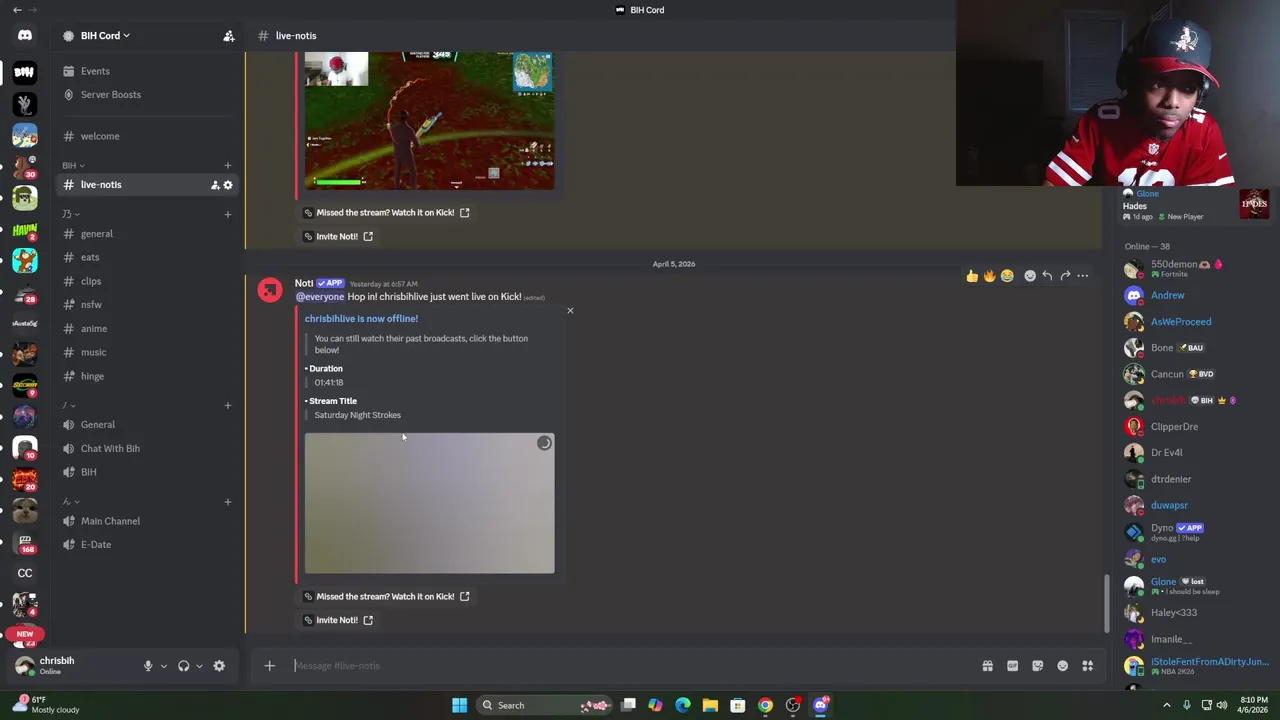This screenshot has height=720, width=1280.
Task: Deafen with the headphones button
Action: click(x=183, y=666)
